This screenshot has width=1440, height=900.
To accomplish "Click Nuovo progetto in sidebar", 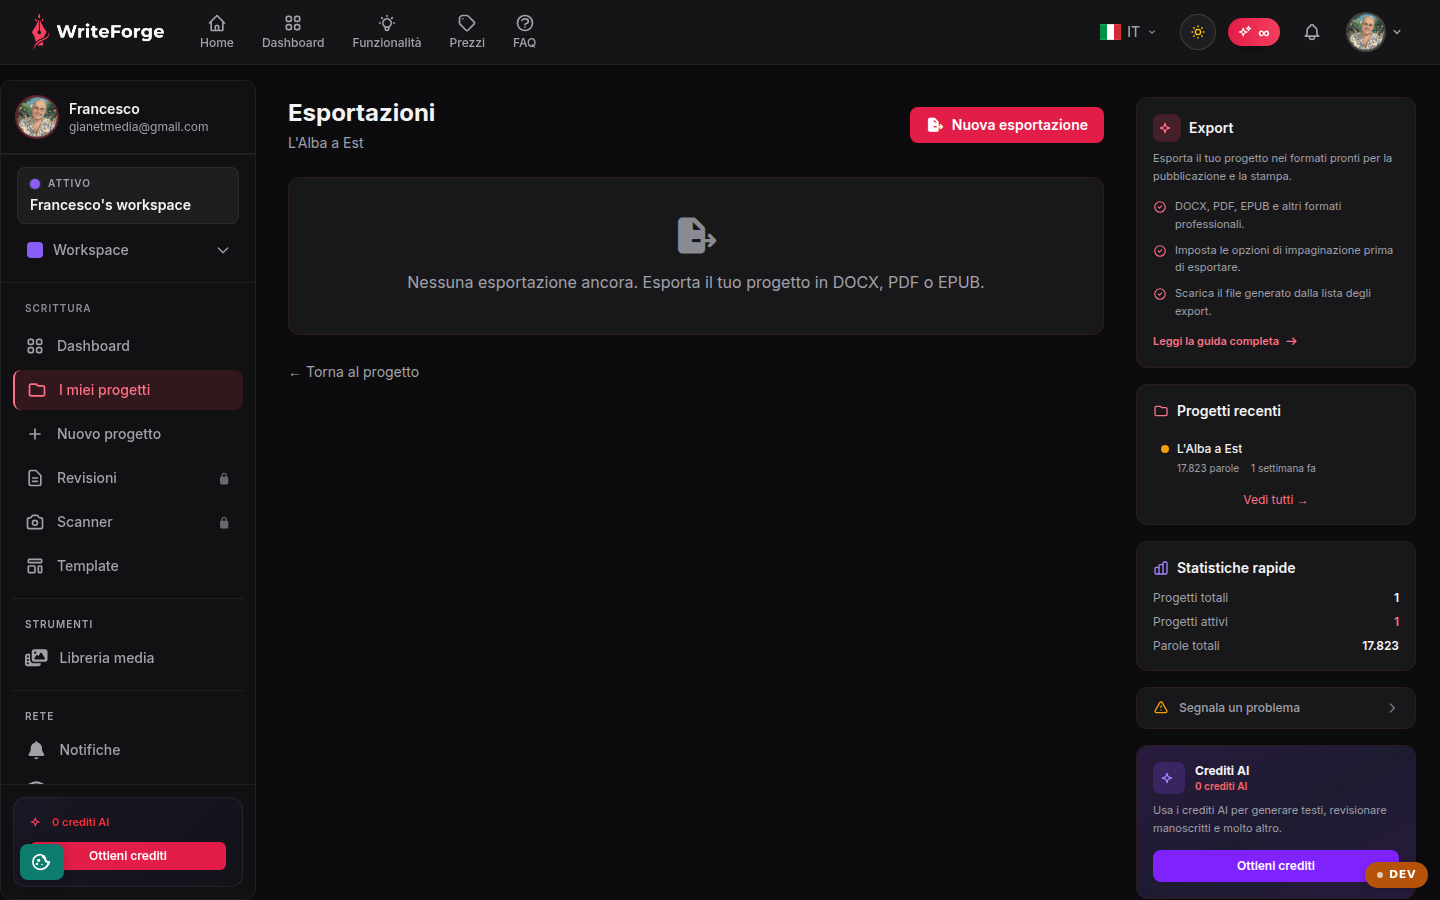I will 128,434.
